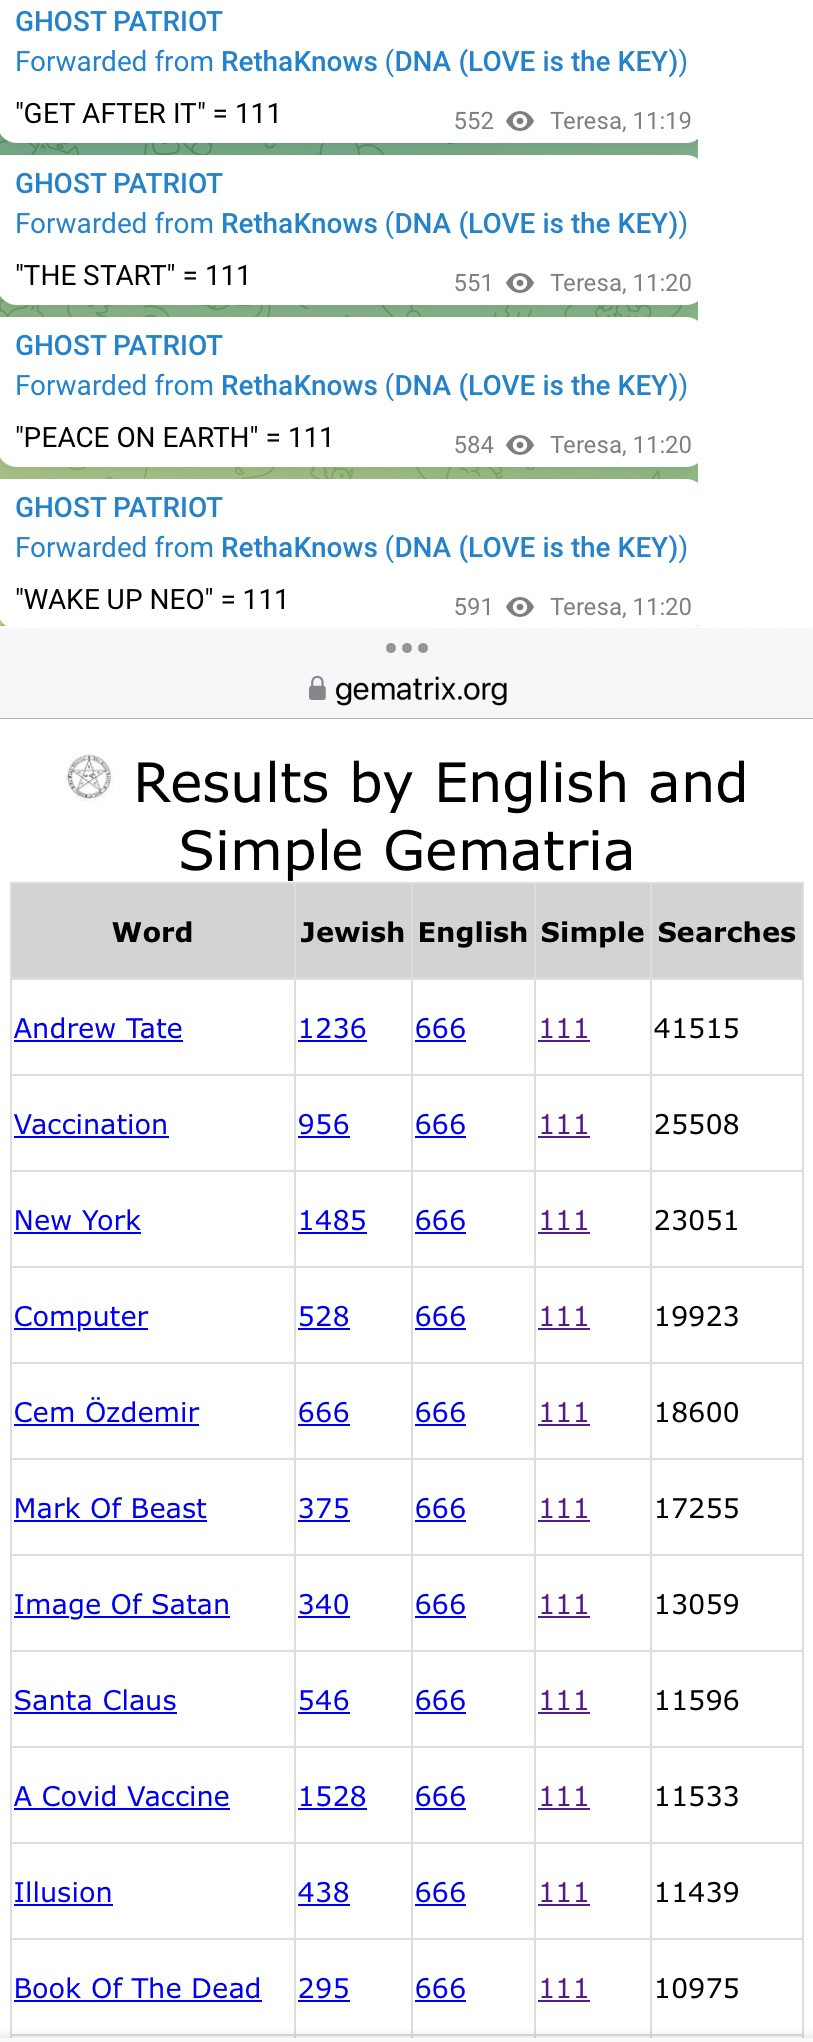The width and height of the screenshot is (813, 2042).
Task: Click the eye views icon on "GET AFTER IT" message
Action: coord(520,121)
